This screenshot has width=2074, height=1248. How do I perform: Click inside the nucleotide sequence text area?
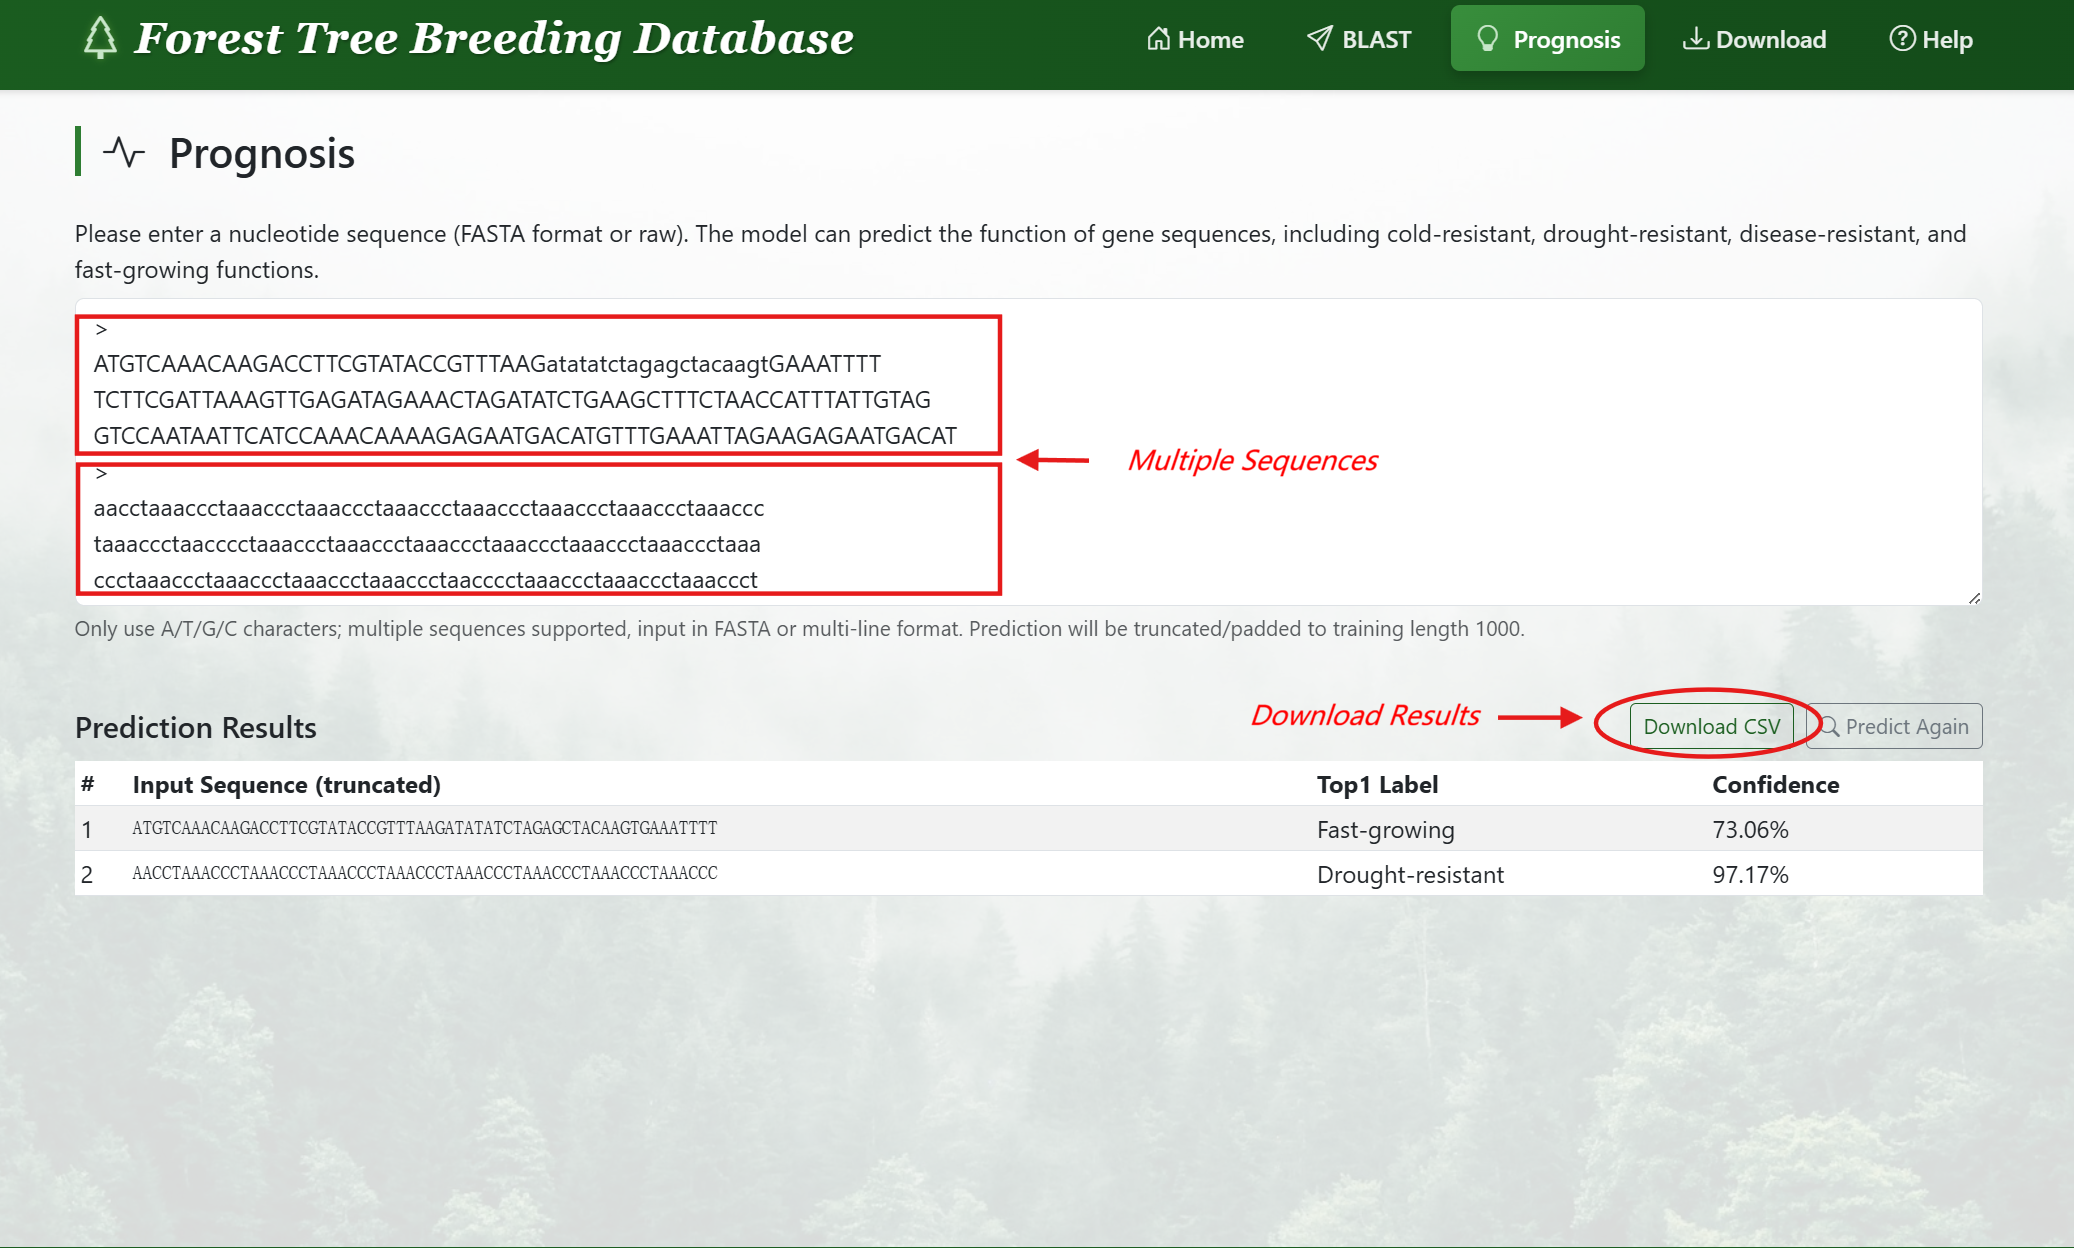click(1028, 452)
